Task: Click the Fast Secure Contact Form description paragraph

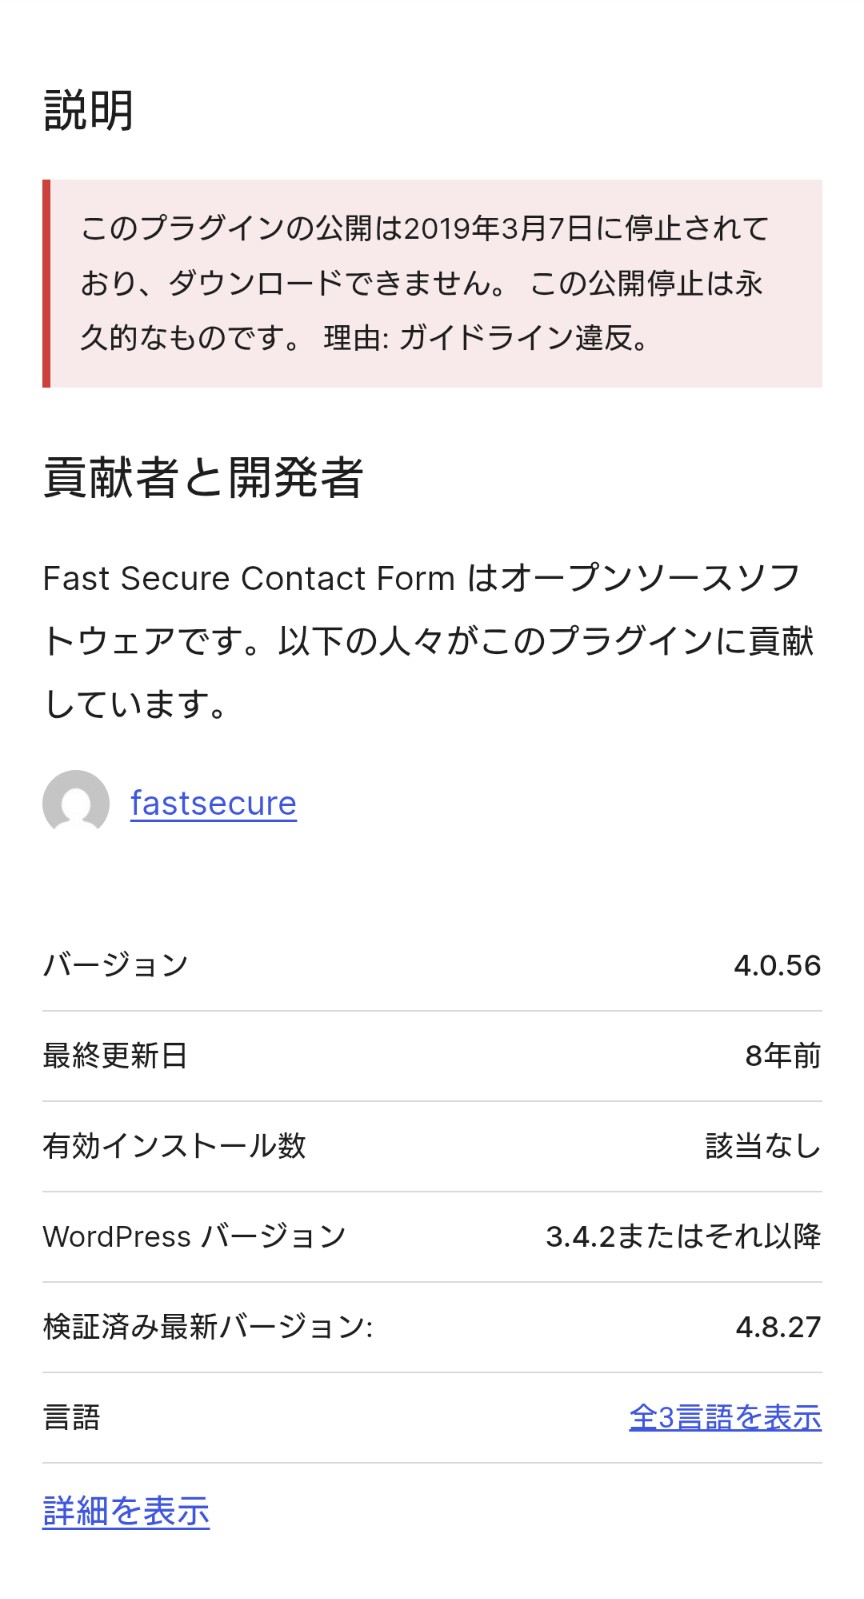Action: coord(430,640)
